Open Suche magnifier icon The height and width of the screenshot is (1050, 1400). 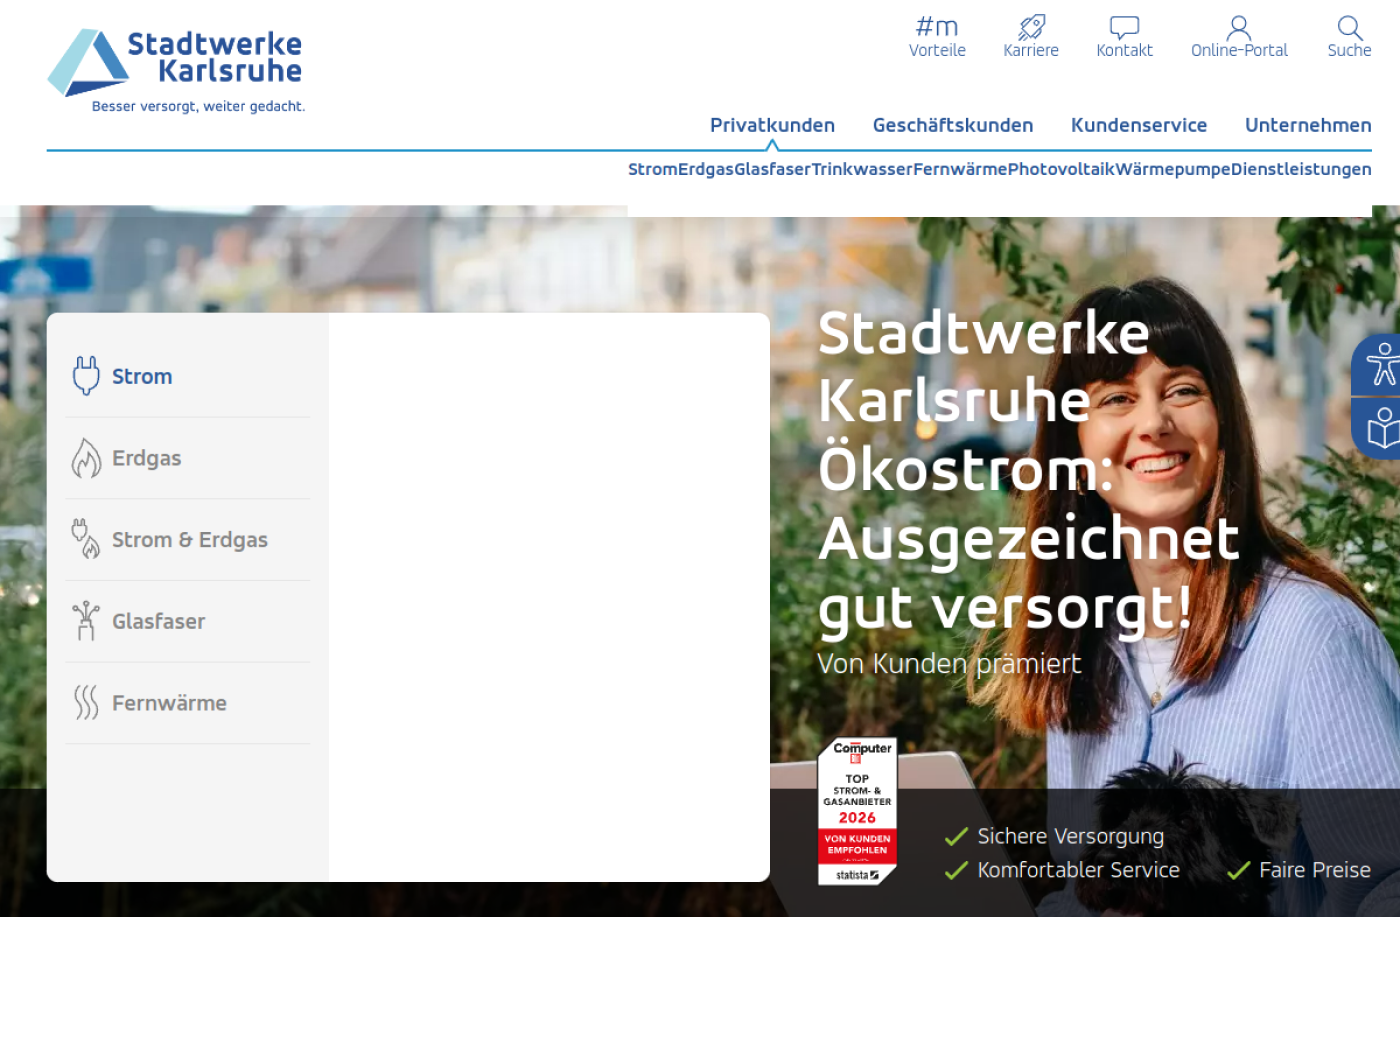pyautogui.click(x=1349, y=27)
